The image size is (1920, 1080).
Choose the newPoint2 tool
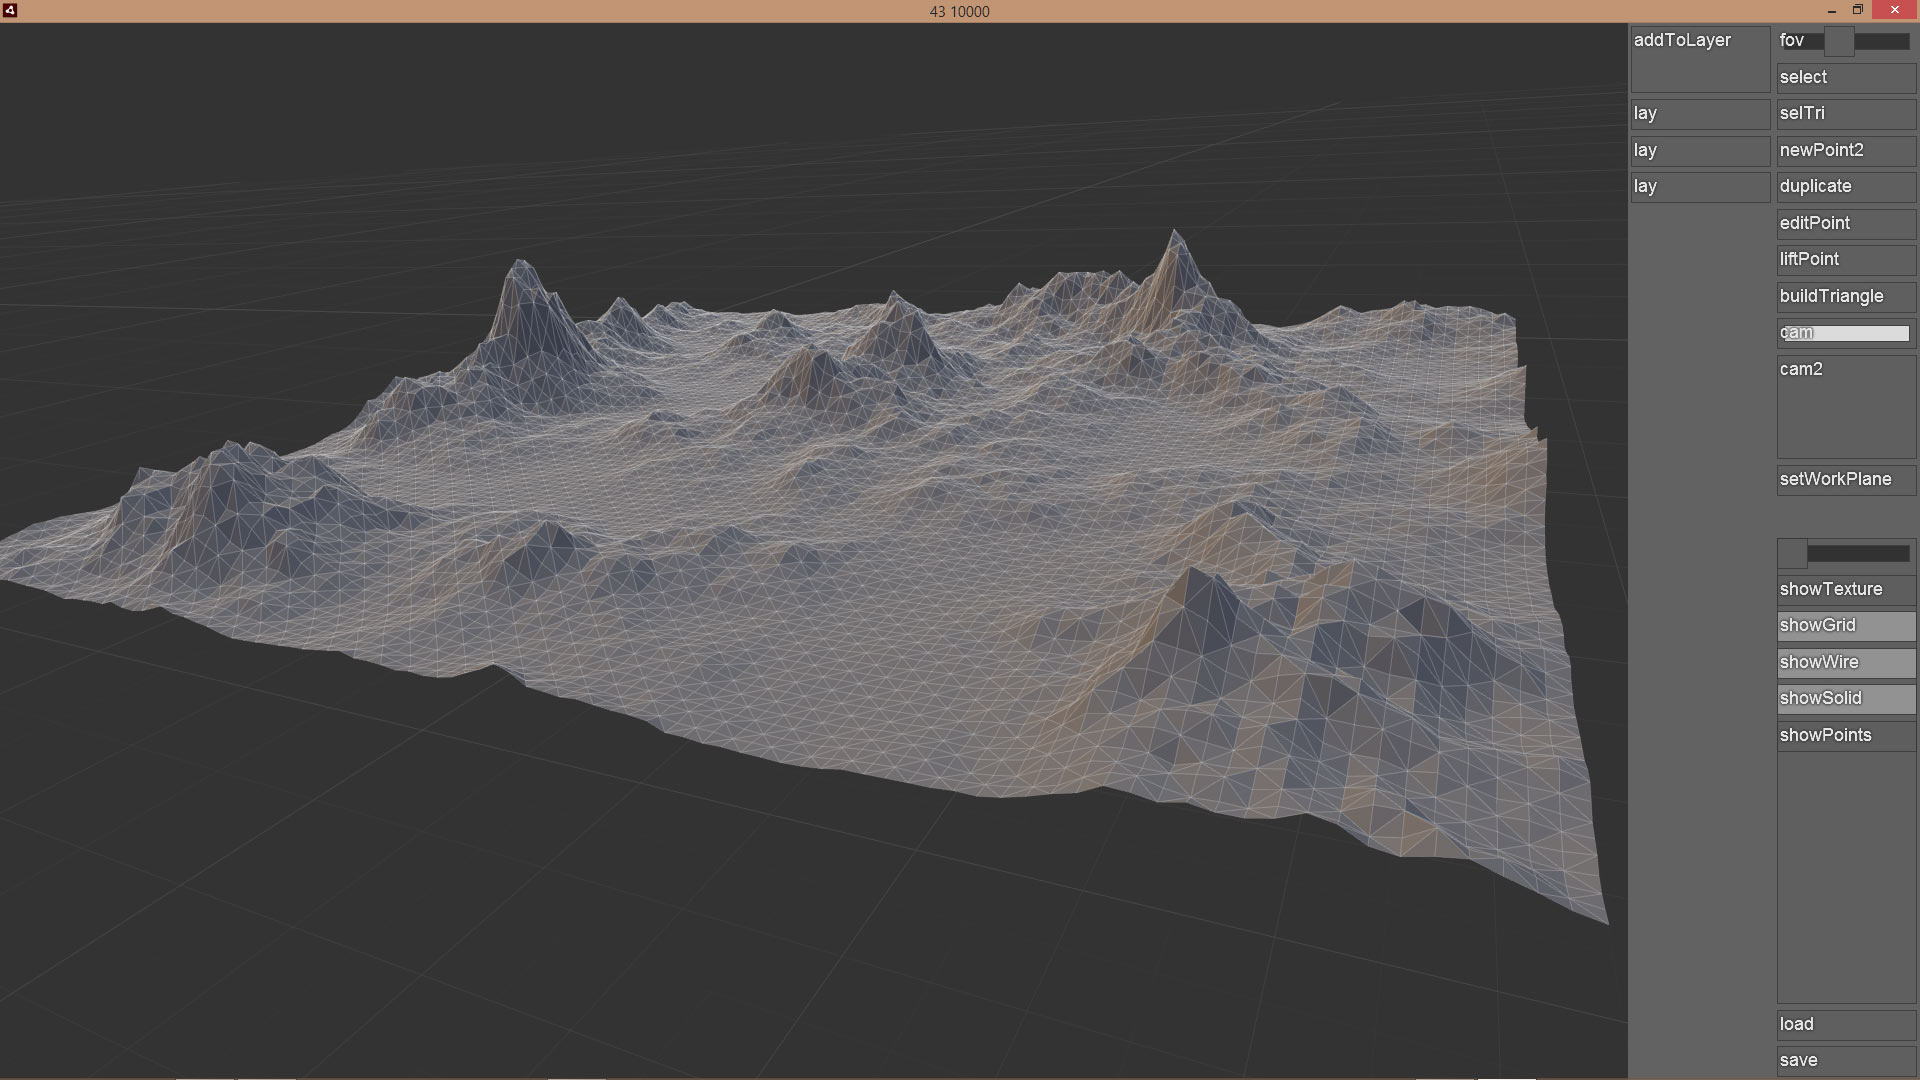(1845, 151)
